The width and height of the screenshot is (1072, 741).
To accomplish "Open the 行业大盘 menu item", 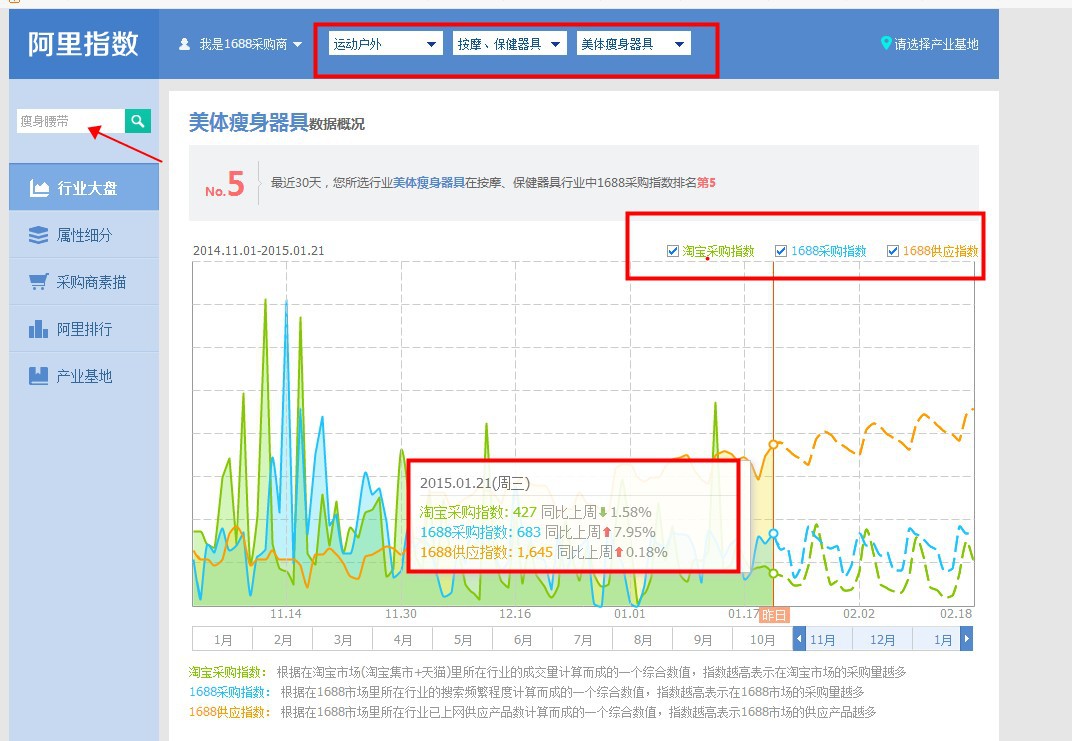I will 84,188.
